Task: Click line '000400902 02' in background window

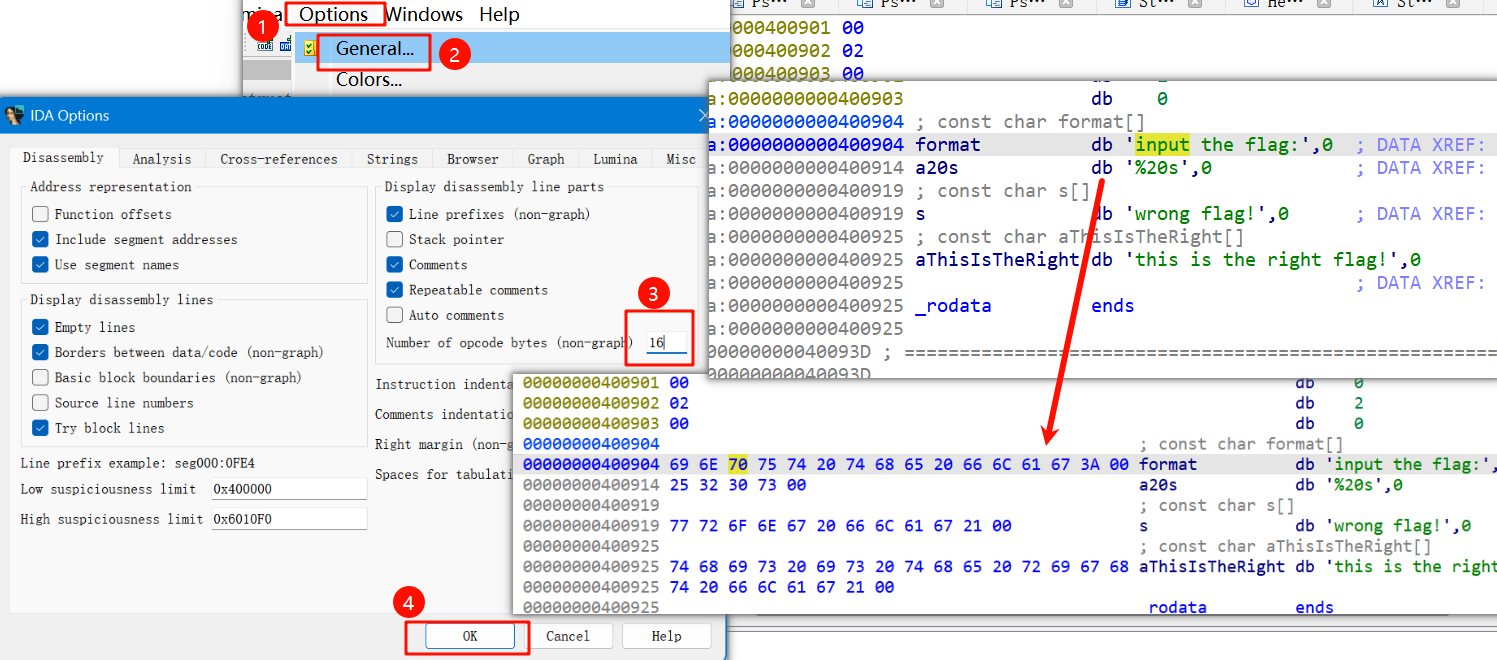Action: pyautogui.click(x=798, y=51)
